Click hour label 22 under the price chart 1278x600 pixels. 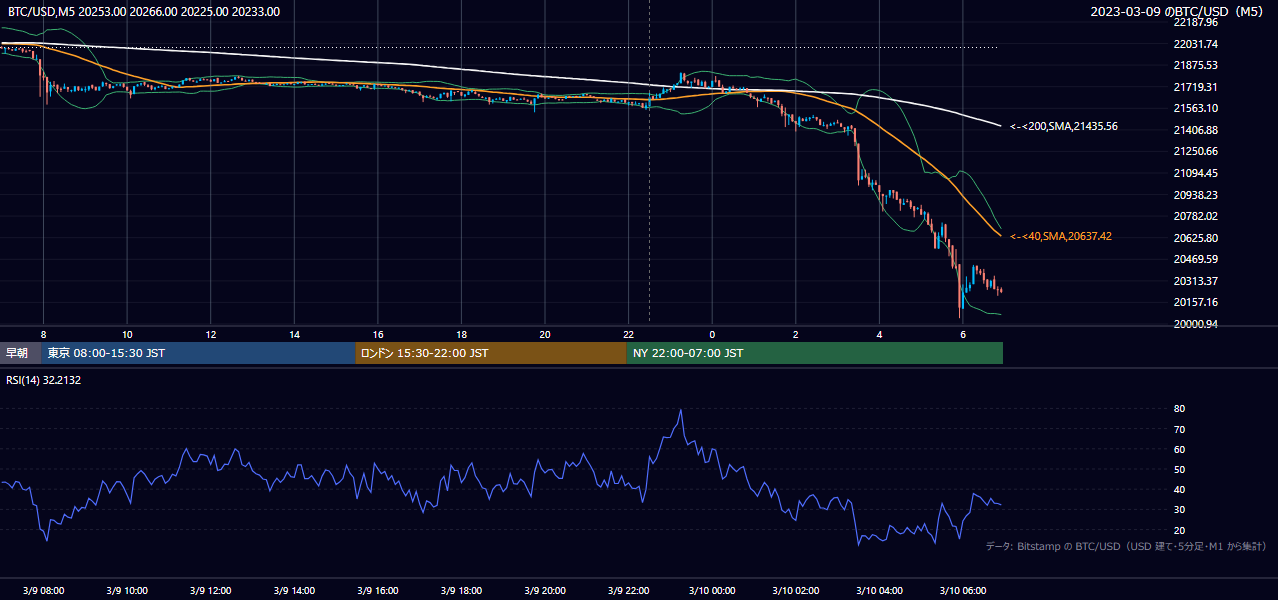pyautogui.click(x=629, y=334)
